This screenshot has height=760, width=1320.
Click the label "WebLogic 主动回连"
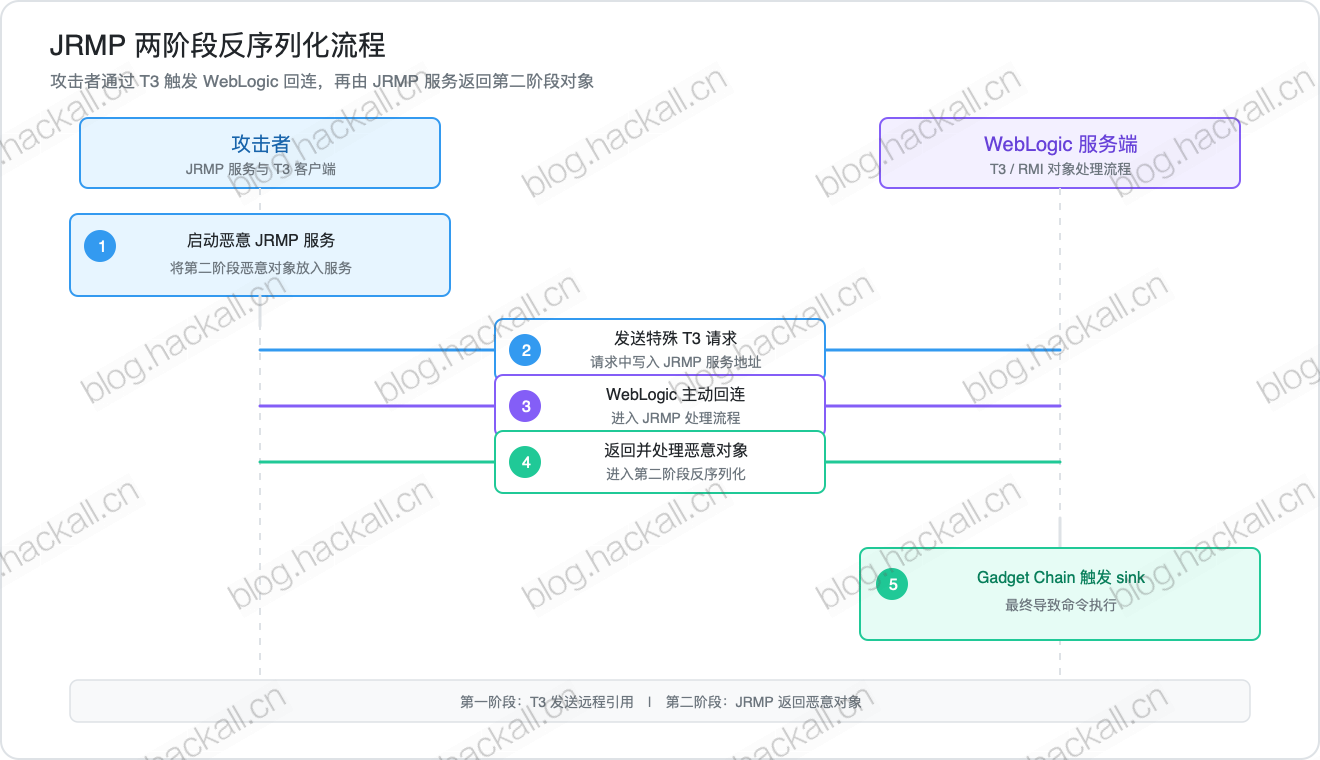(x=675, y=394)
